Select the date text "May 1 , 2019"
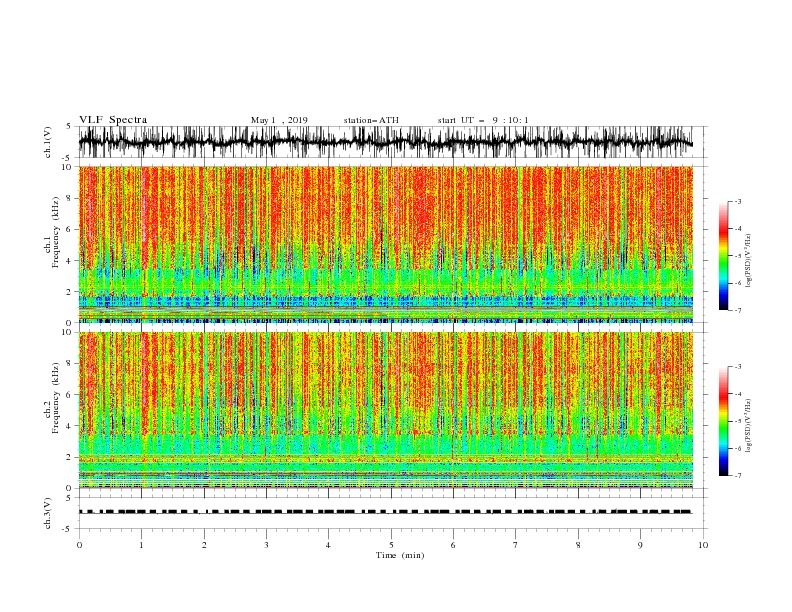This screenshot has width=792, height=612. 279,120
